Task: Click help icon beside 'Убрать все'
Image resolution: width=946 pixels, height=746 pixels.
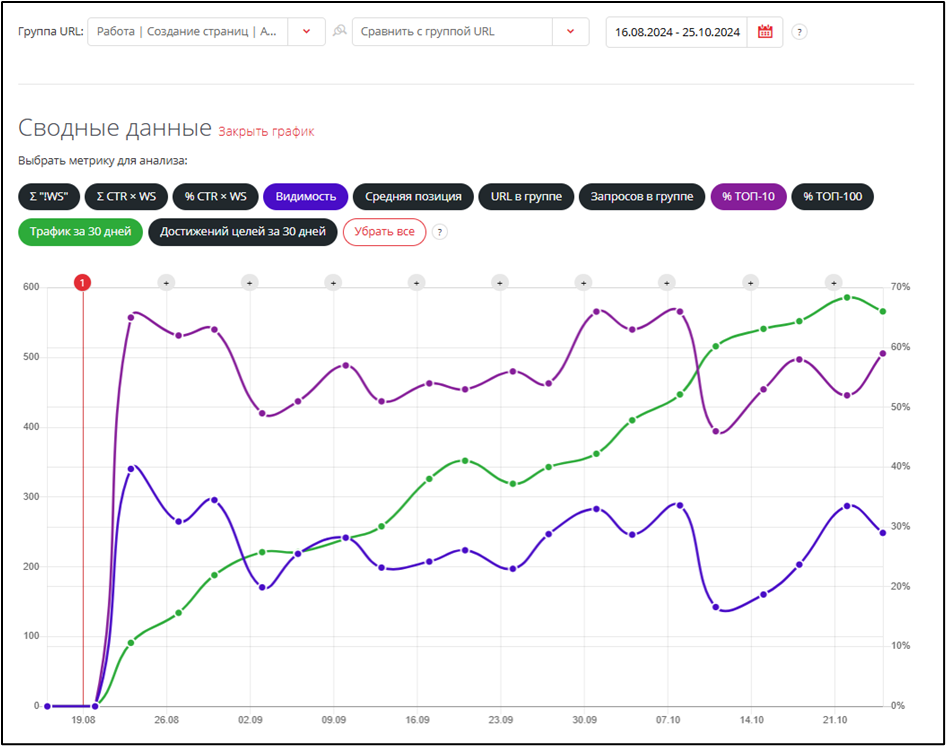Action: click(439, 232)
